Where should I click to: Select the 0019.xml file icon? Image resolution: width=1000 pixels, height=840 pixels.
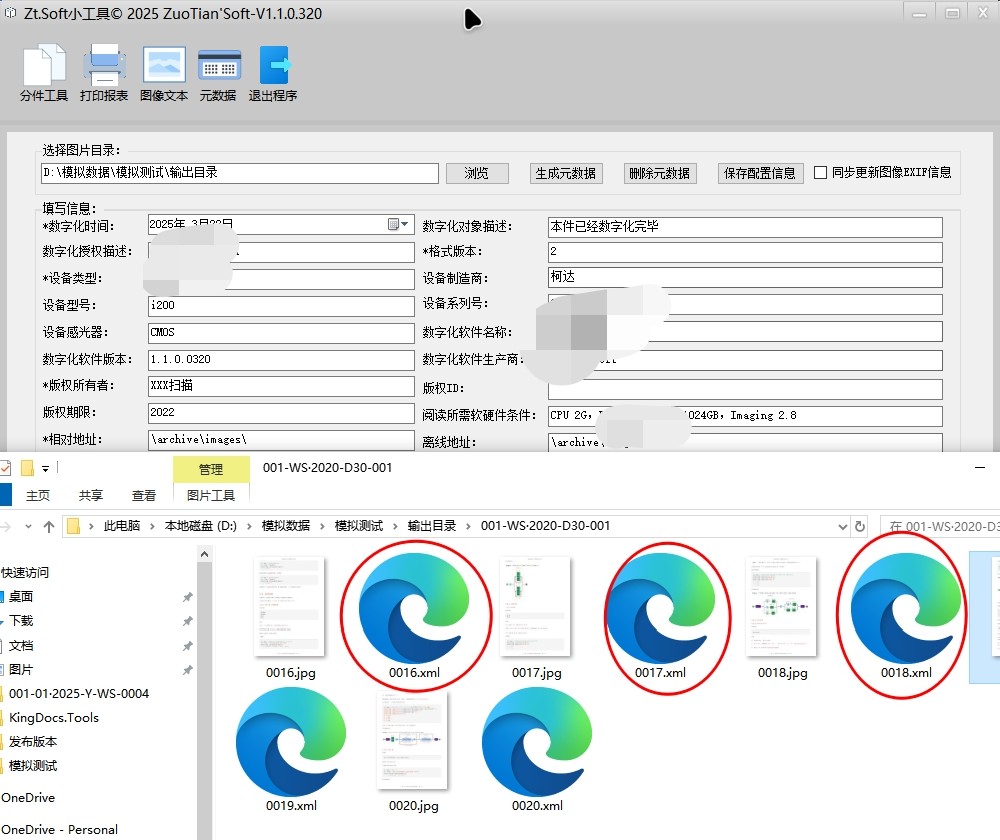tap(291, 742)
